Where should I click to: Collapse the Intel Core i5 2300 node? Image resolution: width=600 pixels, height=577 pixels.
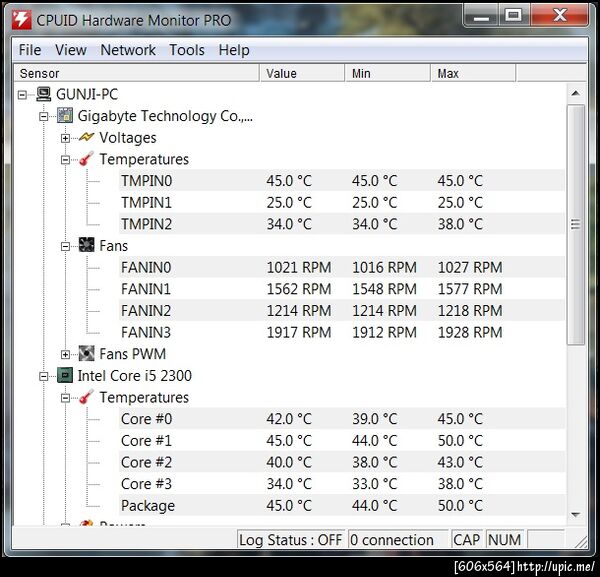pyautogui.click(x=44, y=376)
